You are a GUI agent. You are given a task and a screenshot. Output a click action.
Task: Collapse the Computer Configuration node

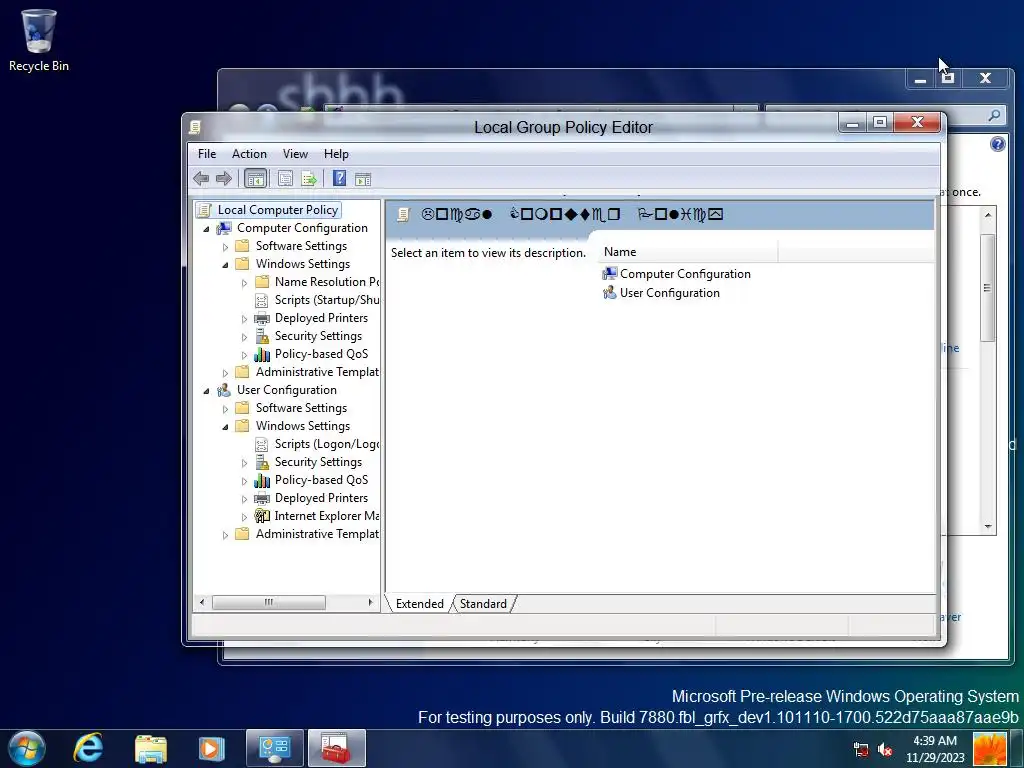pyautogui.click(x=206, y=229)
